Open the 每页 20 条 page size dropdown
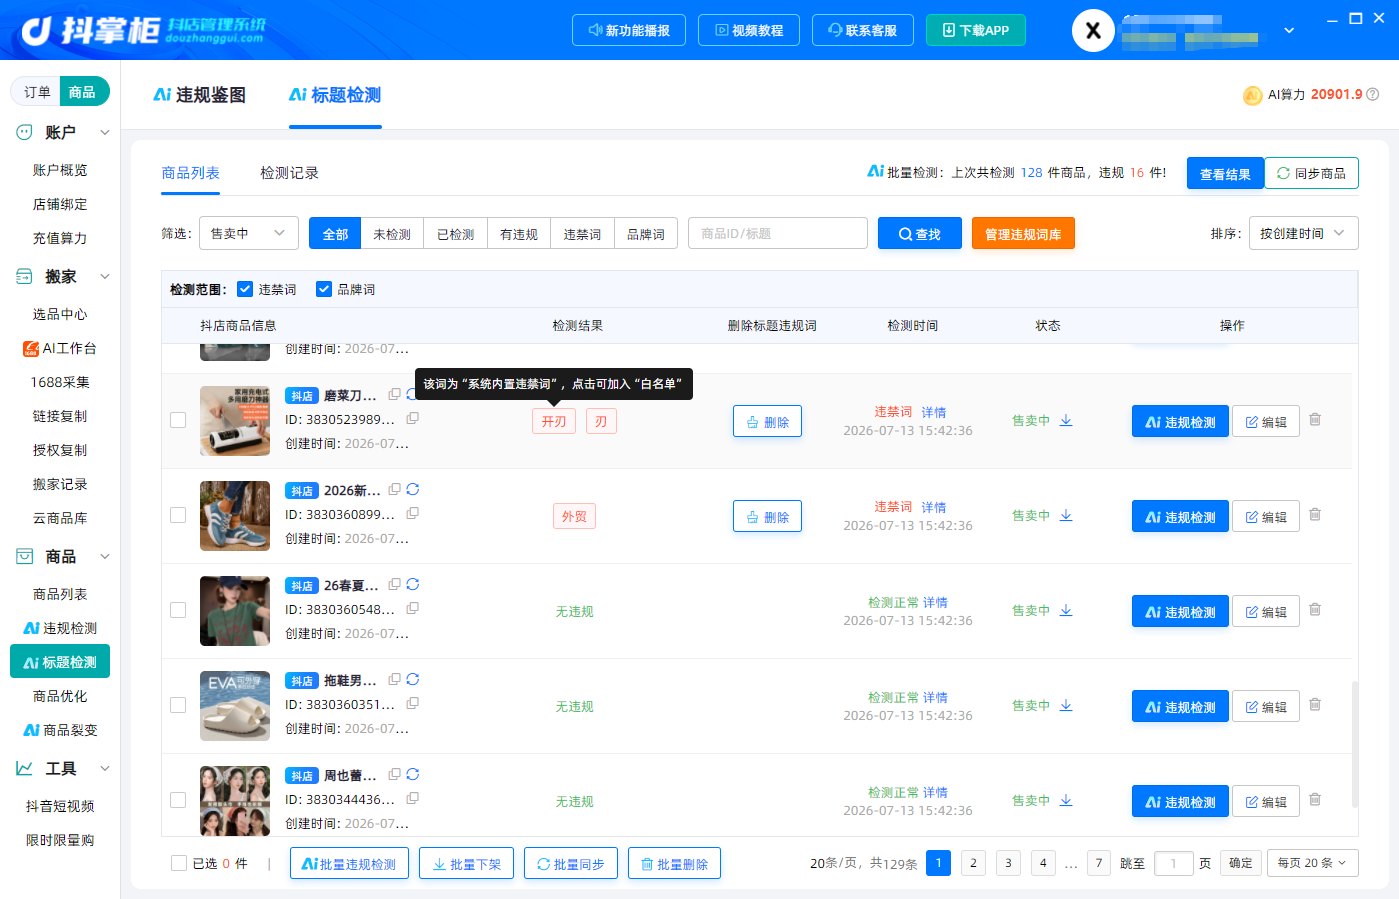Image resolution: width=1399 pixels, height=899 pixels. click(1312, 863)
